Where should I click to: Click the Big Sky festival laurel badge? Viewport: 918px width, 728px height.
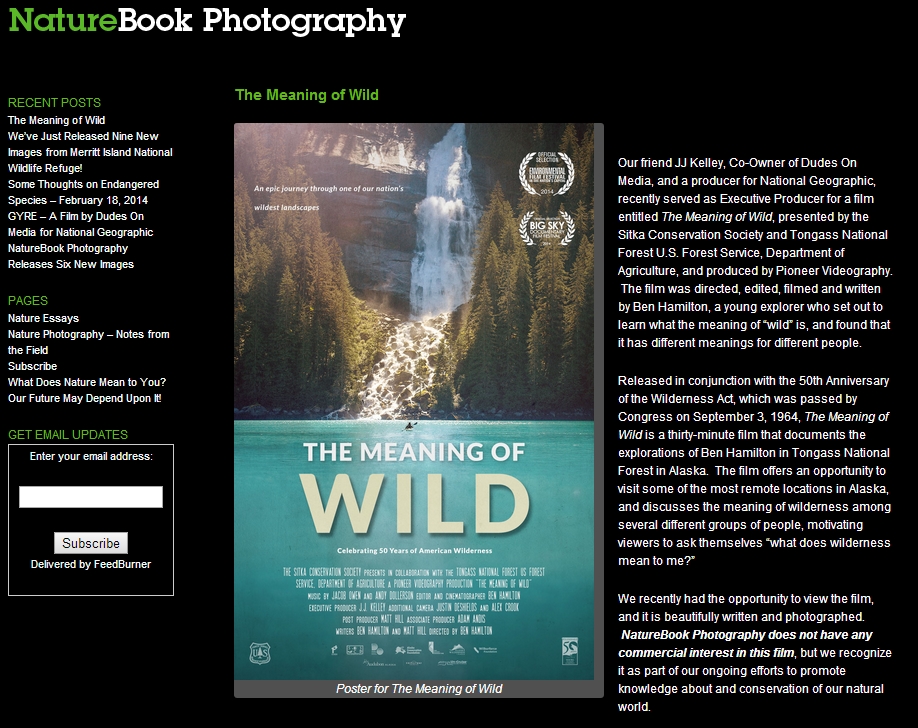(547, 227)
